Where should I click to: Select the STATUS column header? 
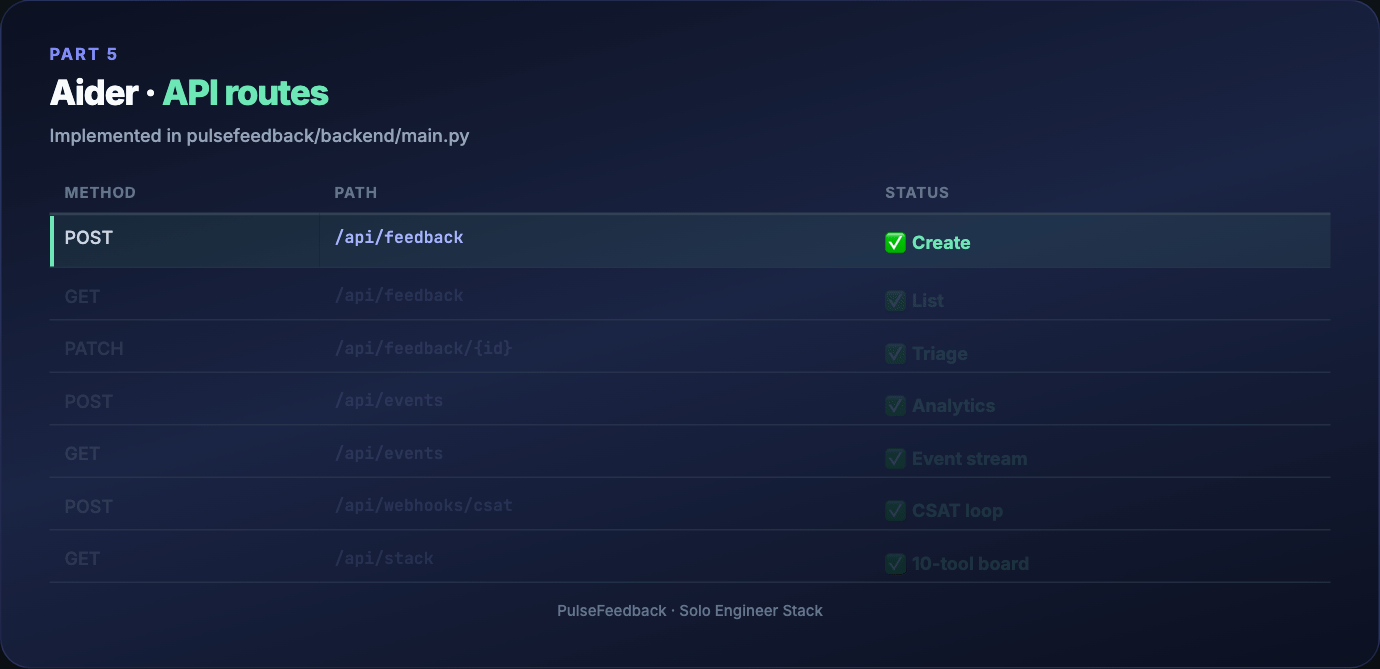[917, 193]
